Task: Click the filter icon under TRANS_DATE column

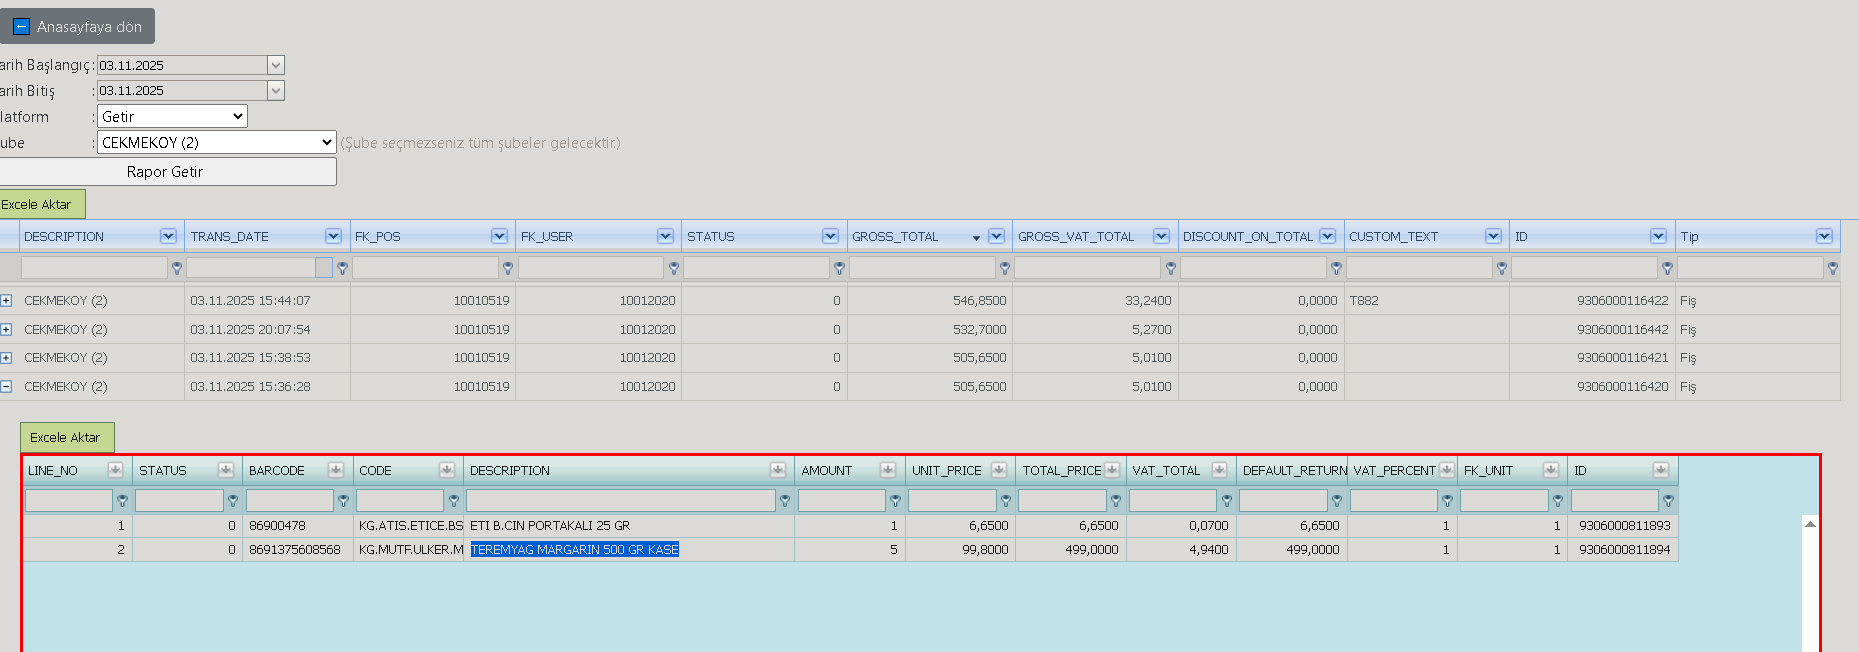Action: [x=342, y=268]
